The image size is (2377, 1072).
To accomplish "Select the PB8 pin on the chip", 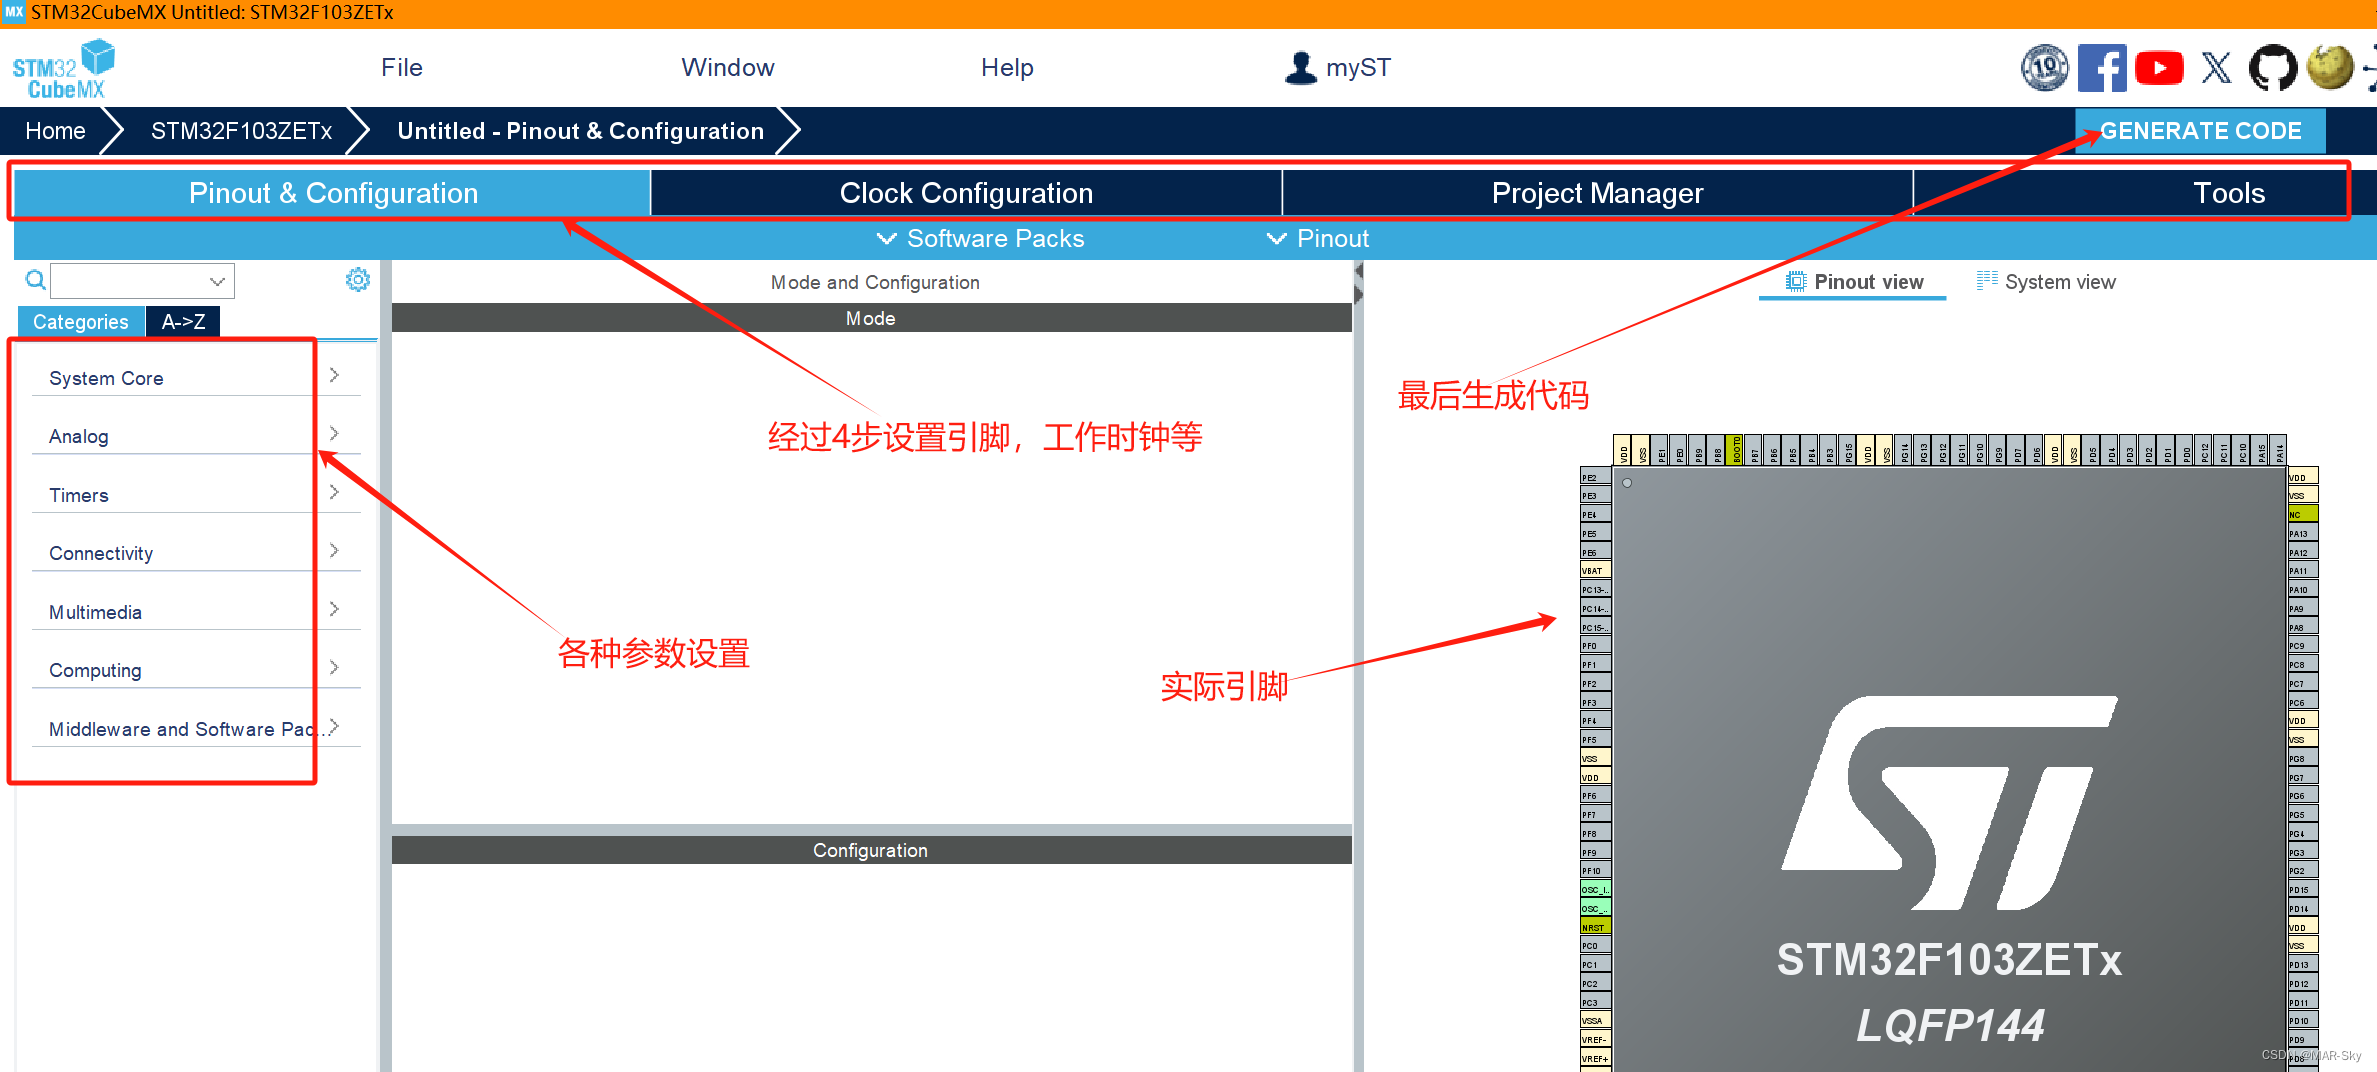I will point(1718,450).
